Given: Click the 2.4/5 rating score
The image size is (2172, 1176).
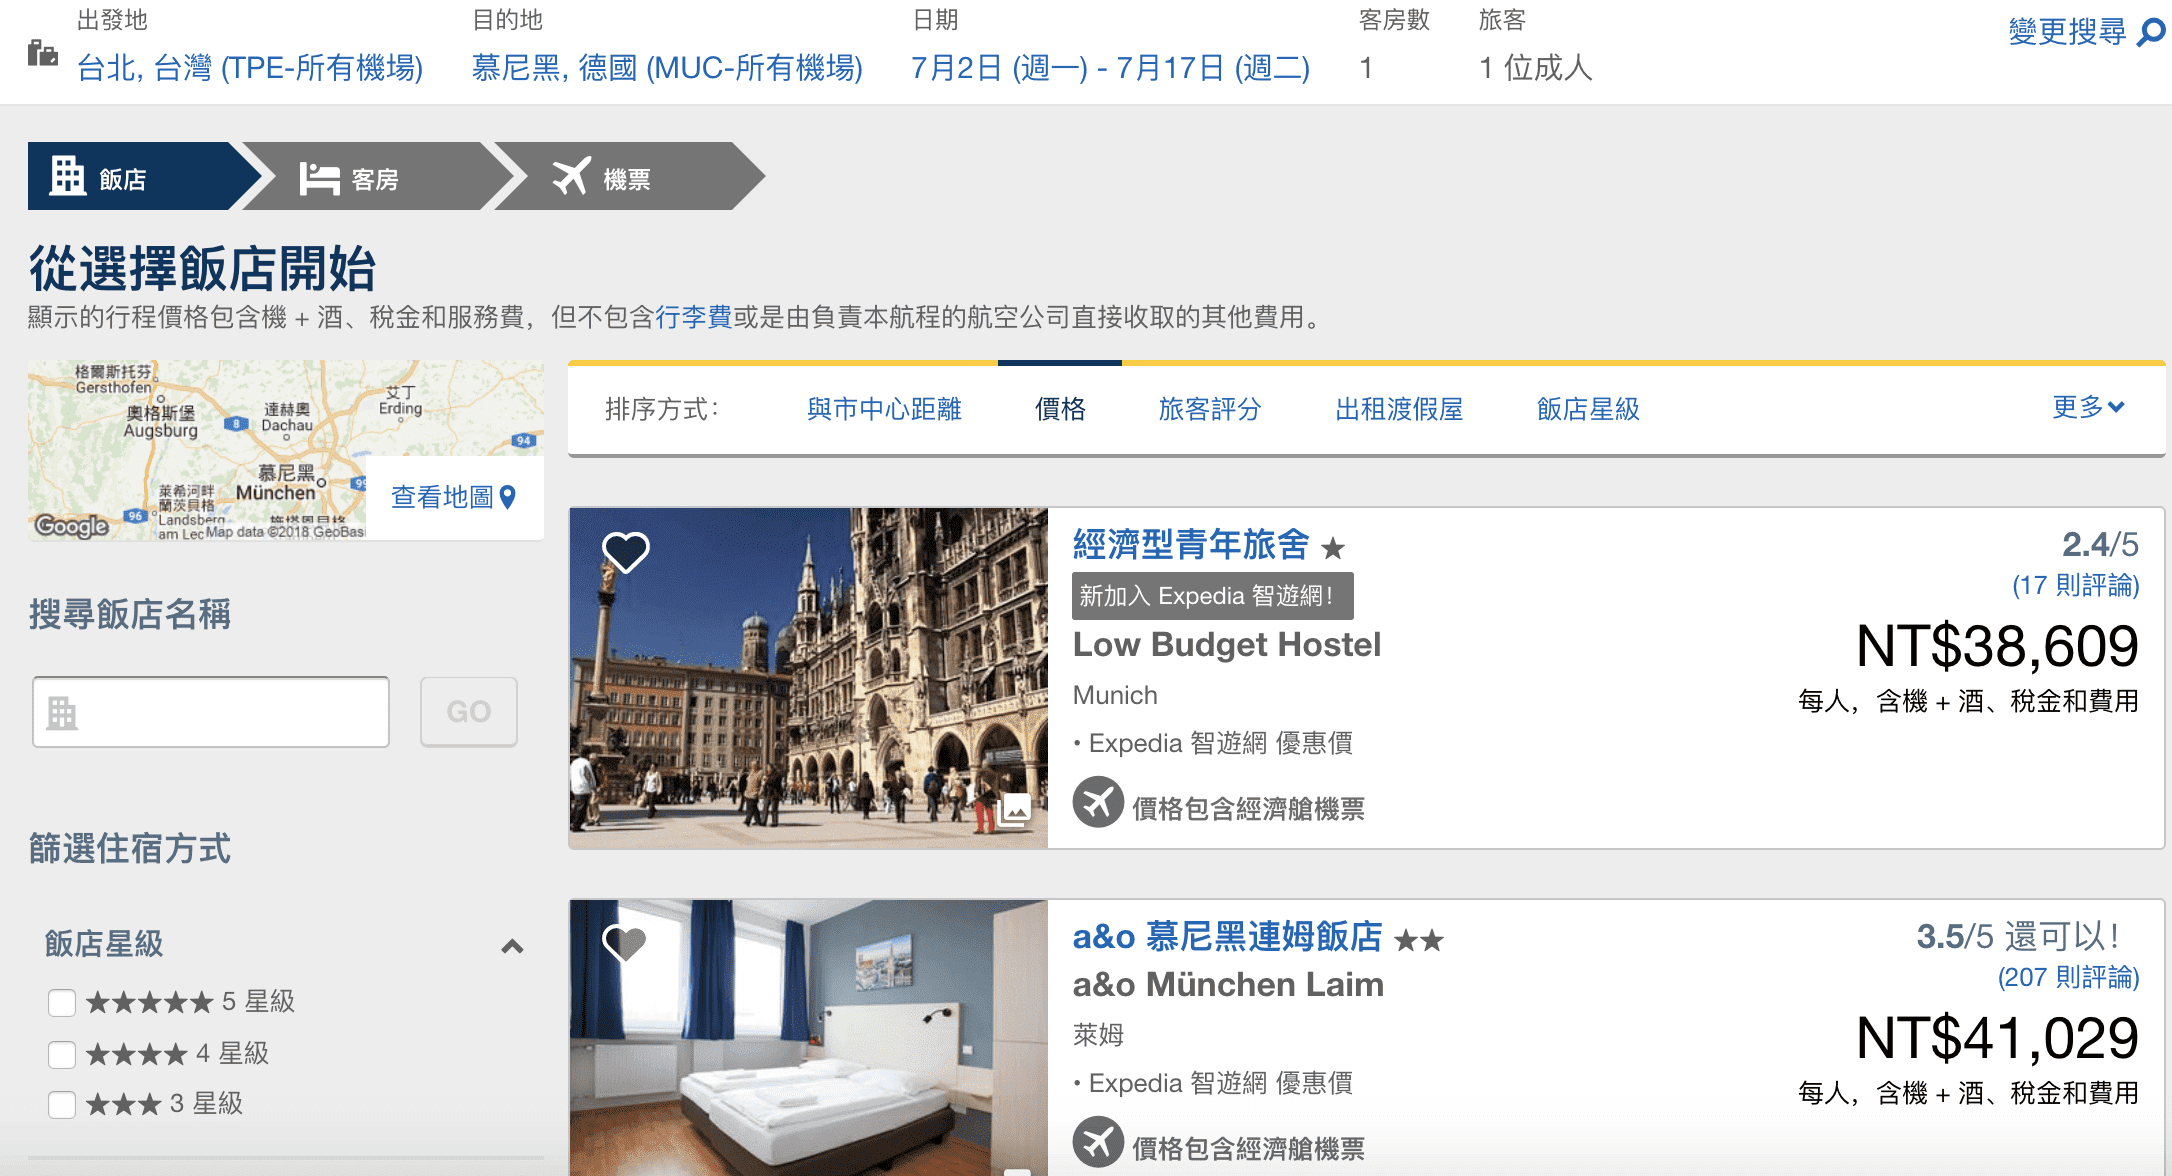Looking at the screenshot, I should coord(2100,544).
